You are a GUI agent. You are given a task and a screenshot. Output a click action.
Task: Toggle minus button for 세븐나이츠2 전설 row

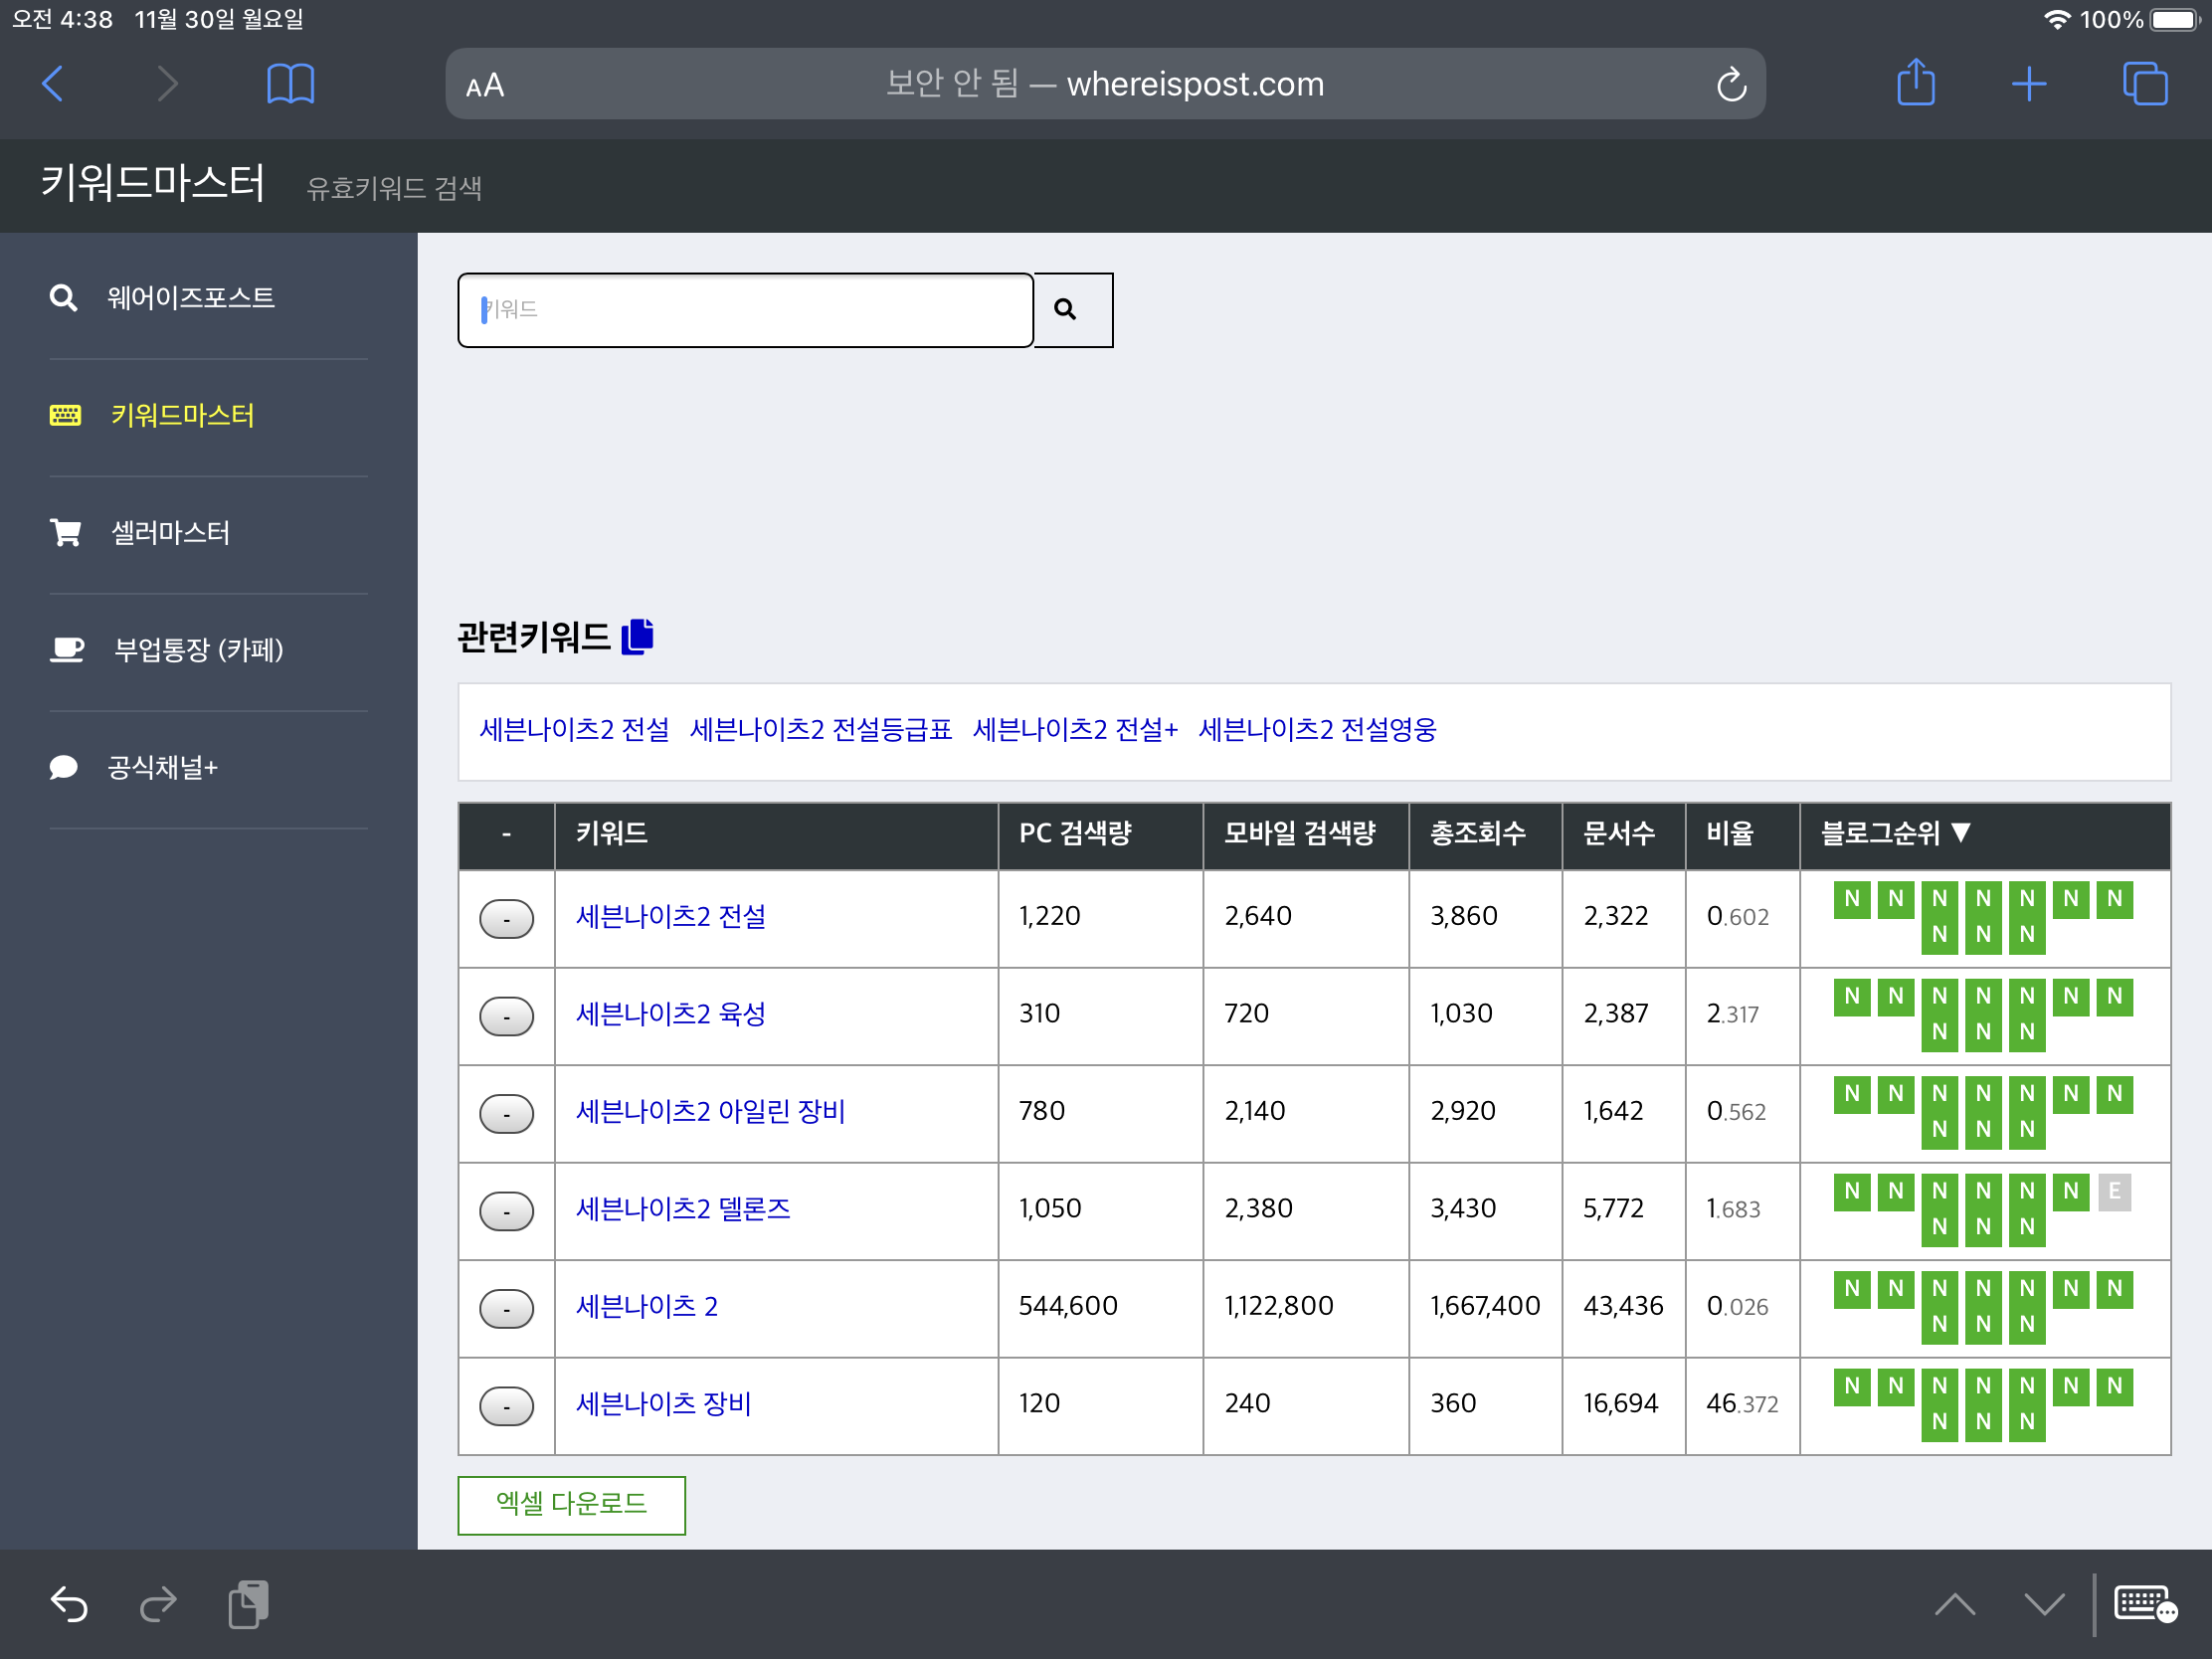point(506,919)
